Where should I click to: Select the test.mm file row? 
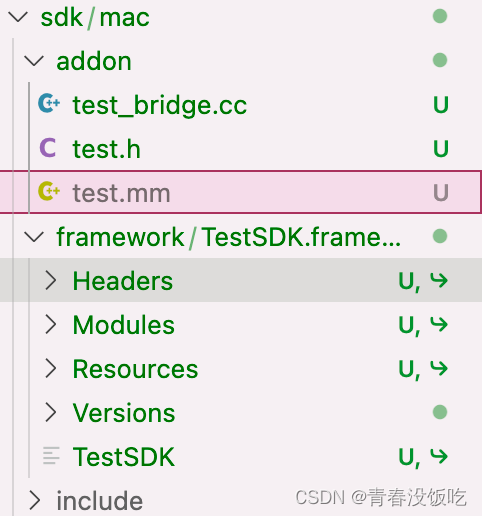(x=241, y=192)
